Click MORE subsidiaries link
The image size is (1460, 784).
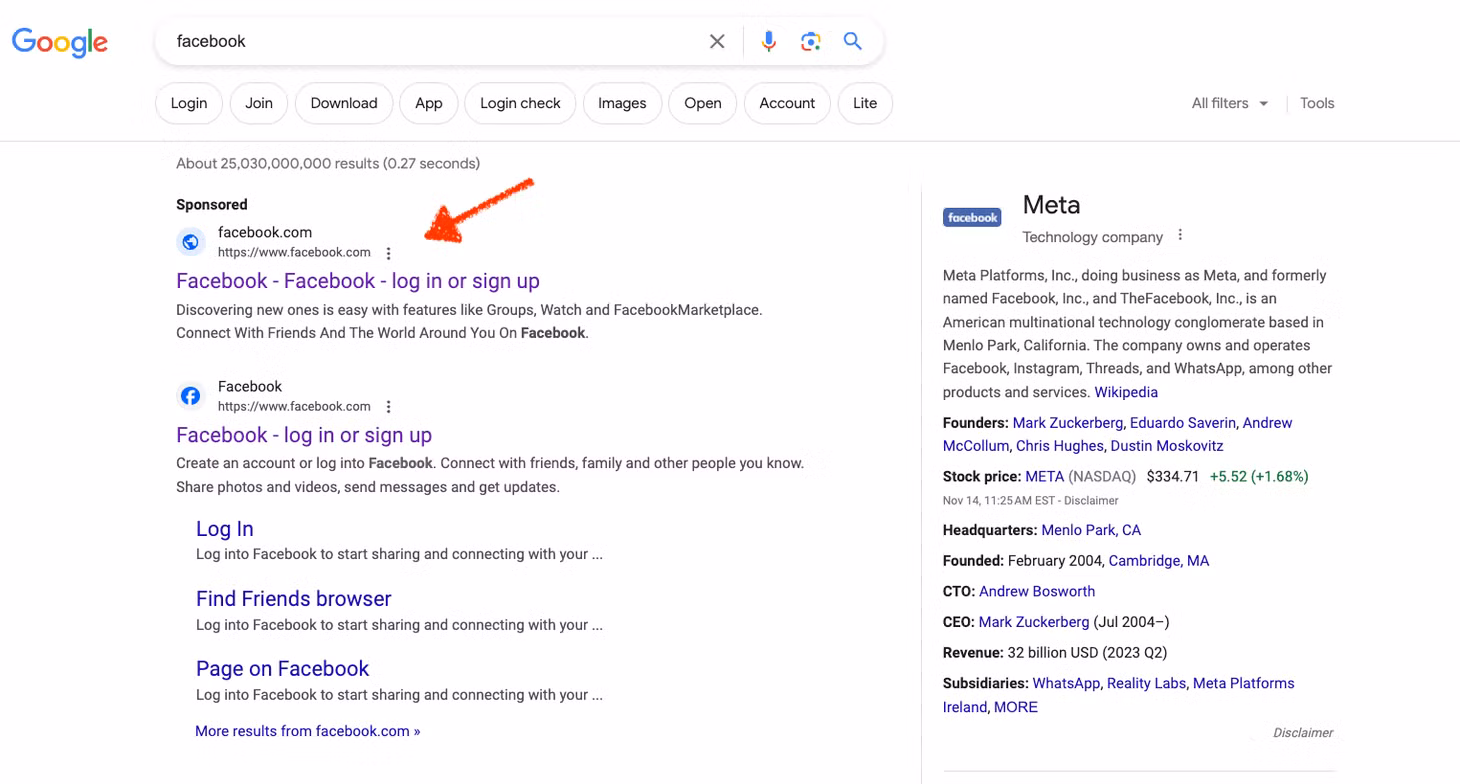coord(1016,707)
